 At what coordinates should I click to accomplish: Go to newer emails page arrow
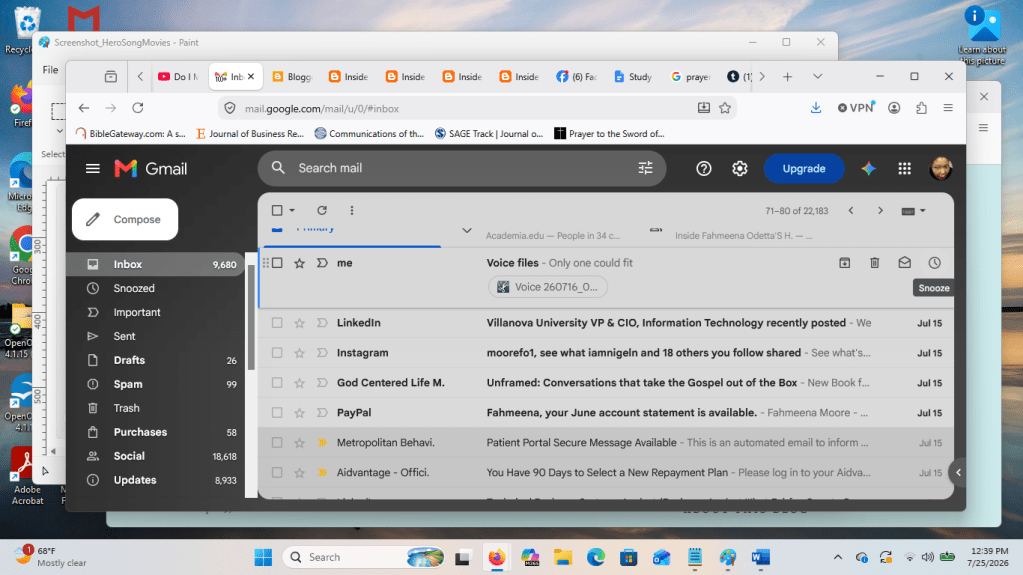pos(851,210)
